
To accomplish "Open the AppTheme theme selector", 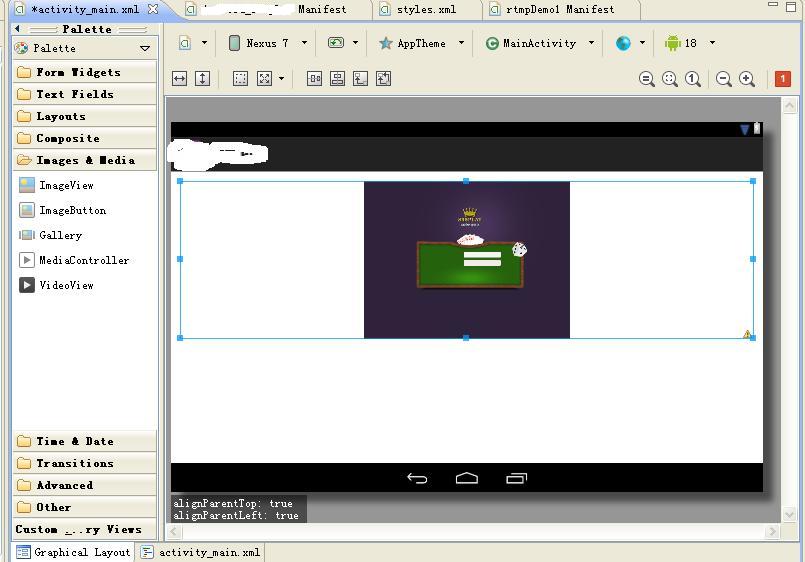I will [x=421, y=43].
